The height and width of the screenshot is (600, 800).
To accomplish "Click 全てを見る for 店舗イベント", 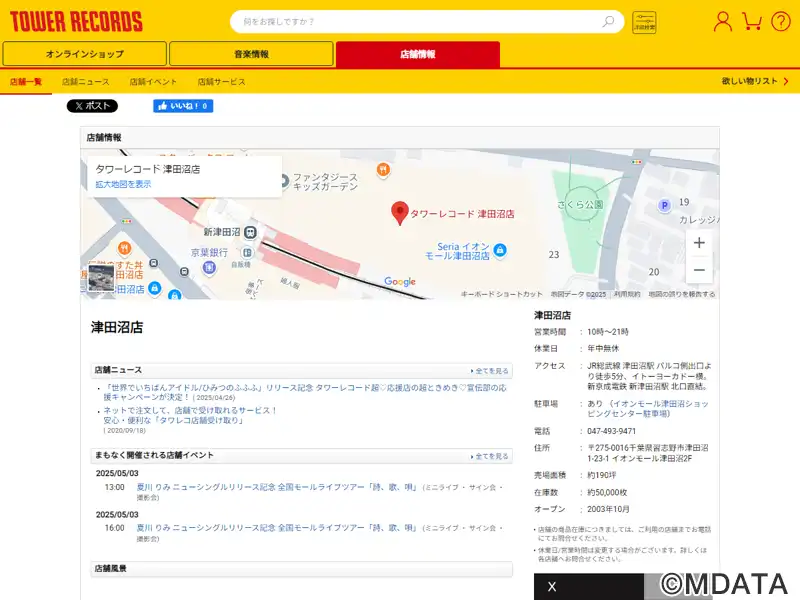I will click(489, 456).
